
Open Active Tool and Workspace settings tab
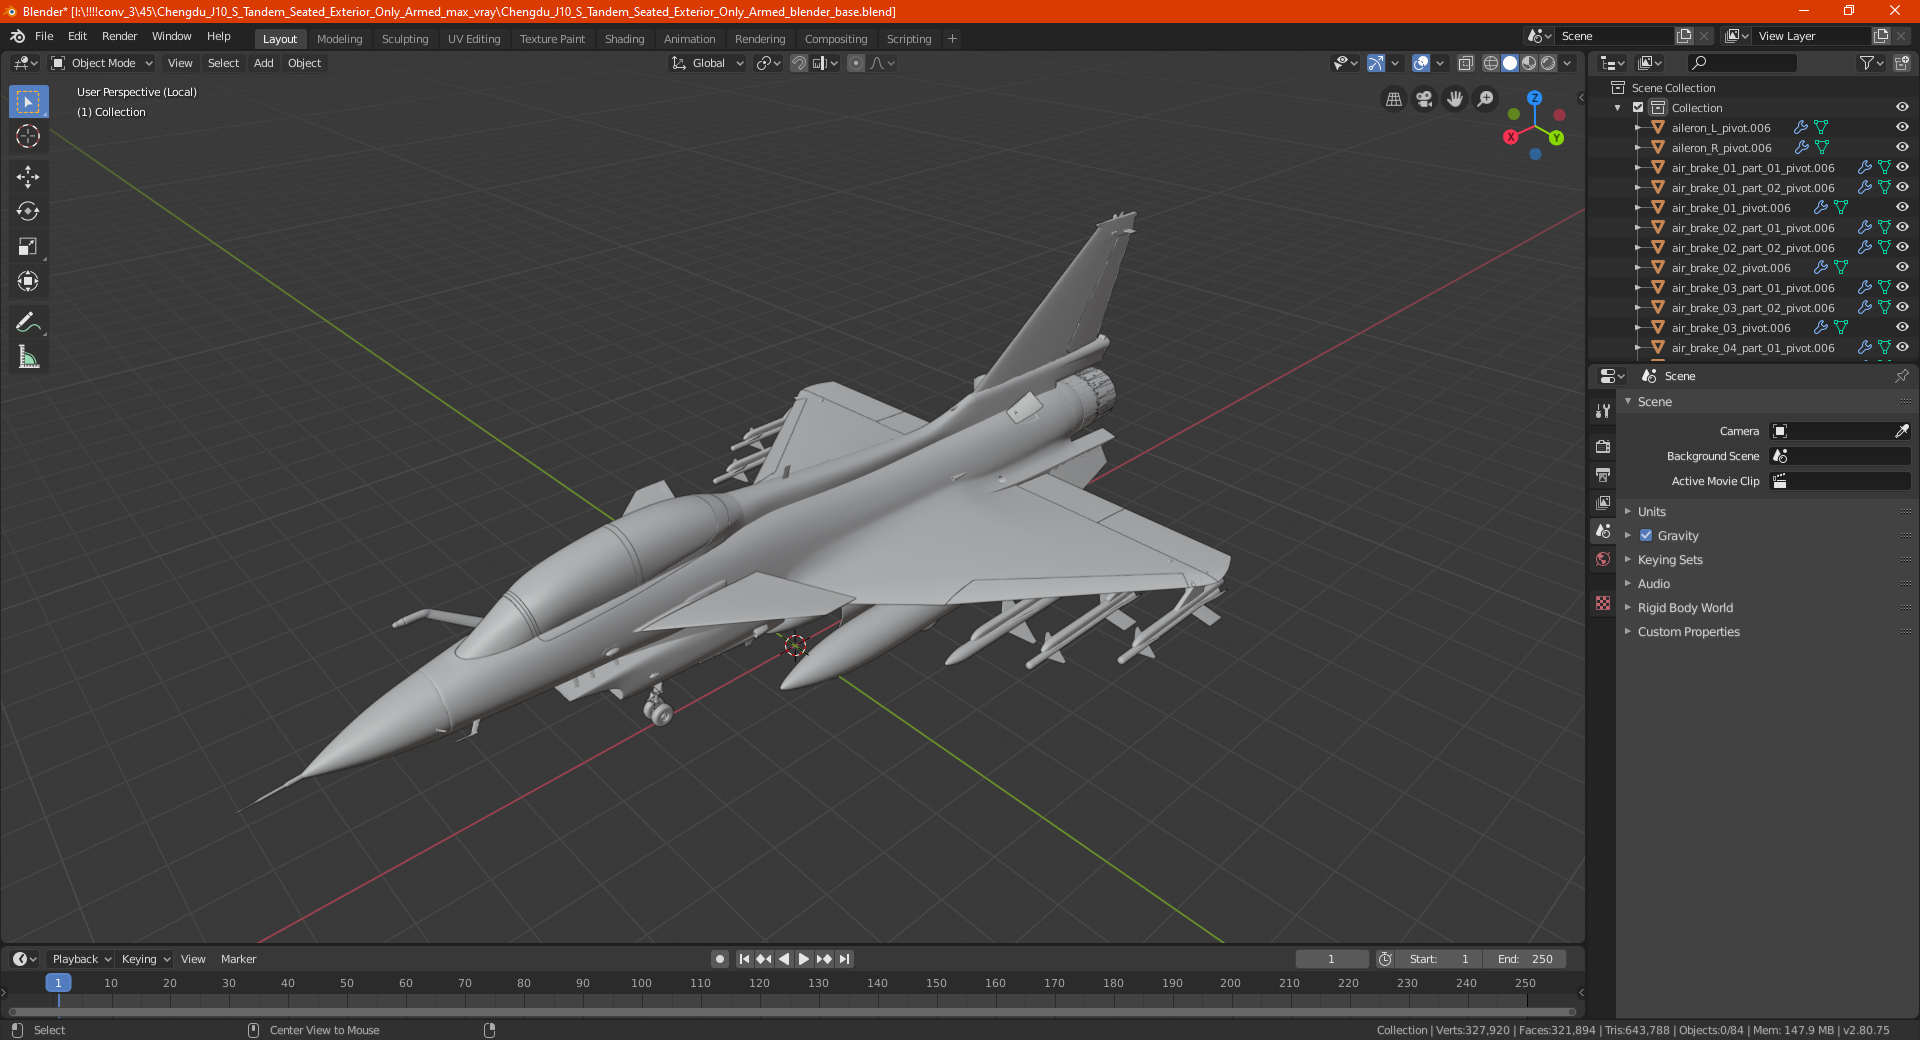[1603, 410]
